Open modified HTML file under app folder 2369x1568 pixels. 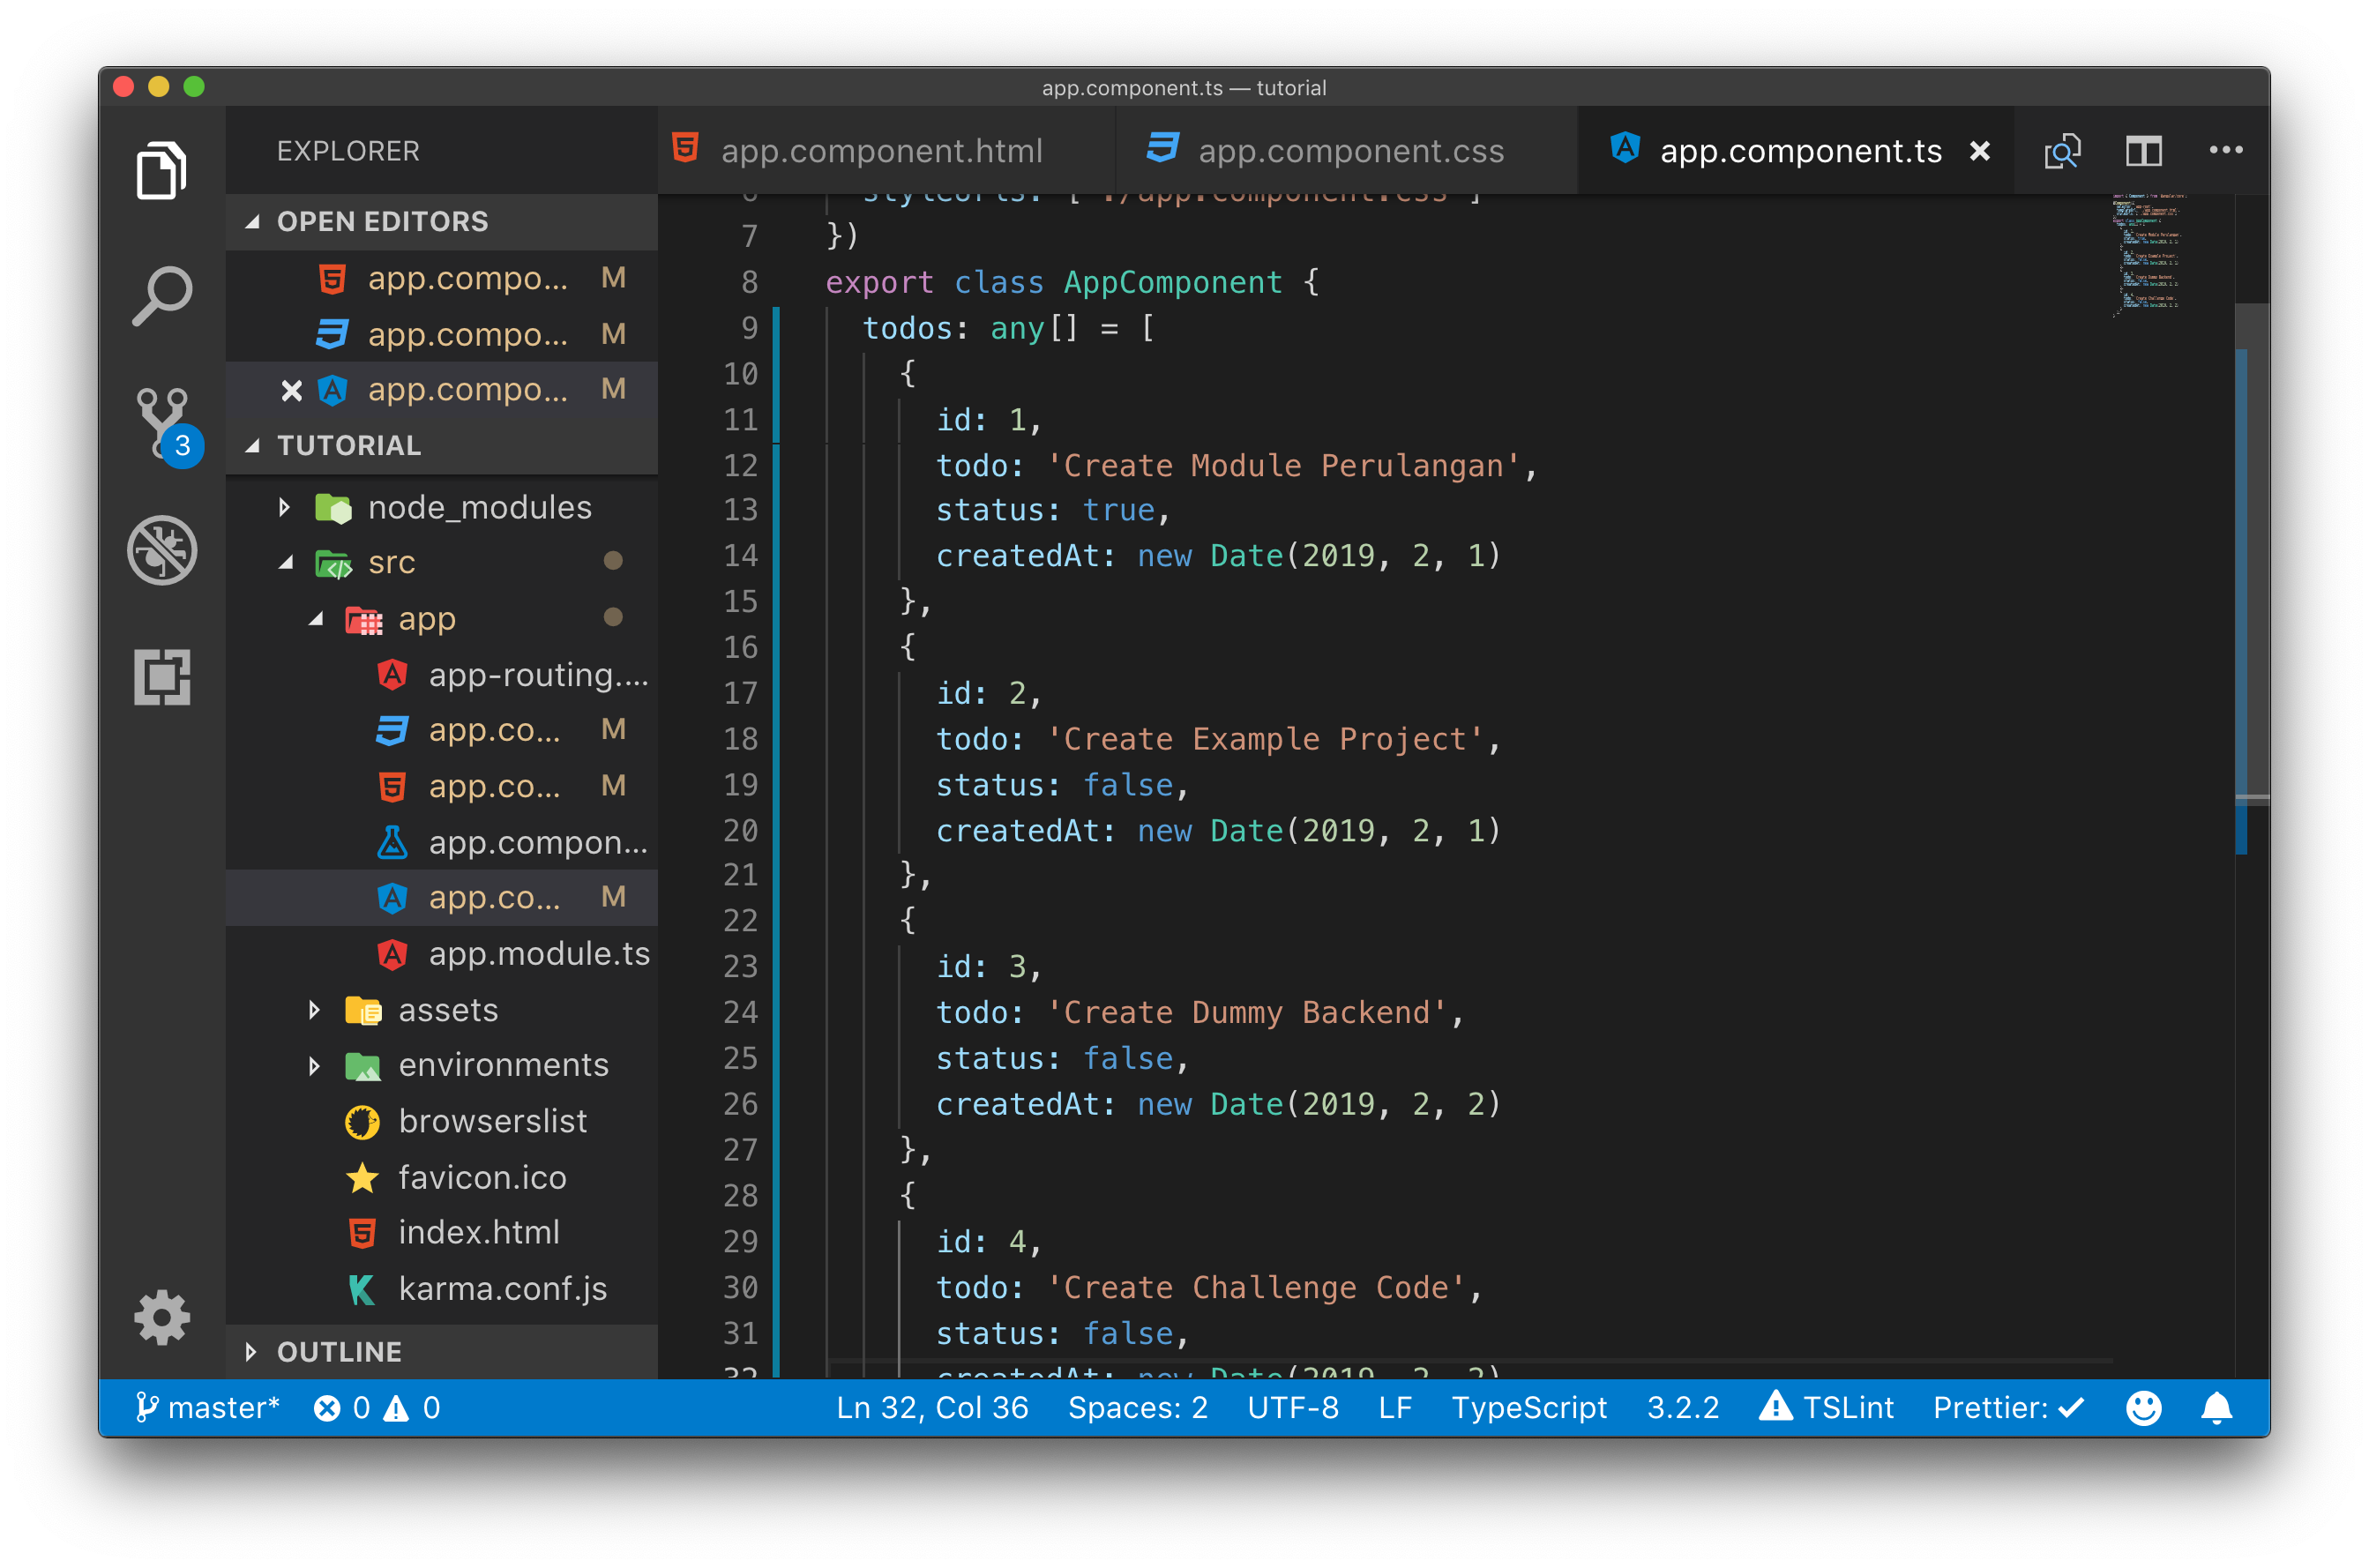[x=442, y=786]
